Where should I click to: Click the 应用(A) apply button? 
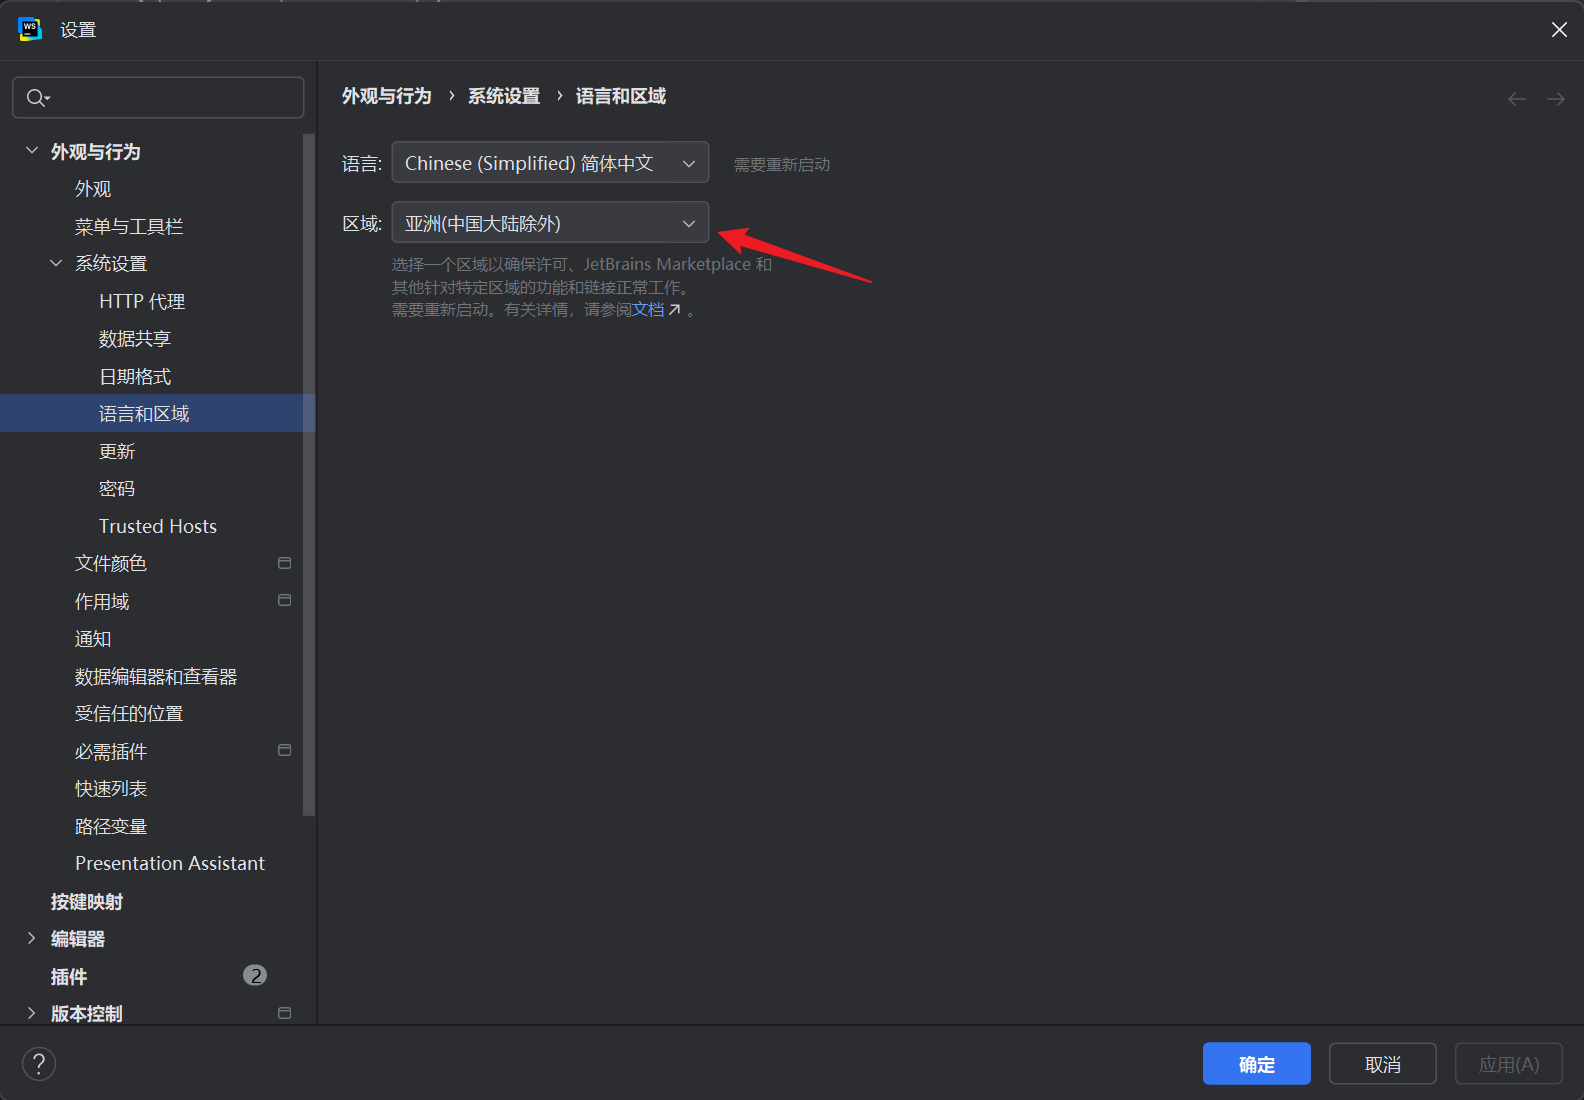click(x=1509, y=1064)
